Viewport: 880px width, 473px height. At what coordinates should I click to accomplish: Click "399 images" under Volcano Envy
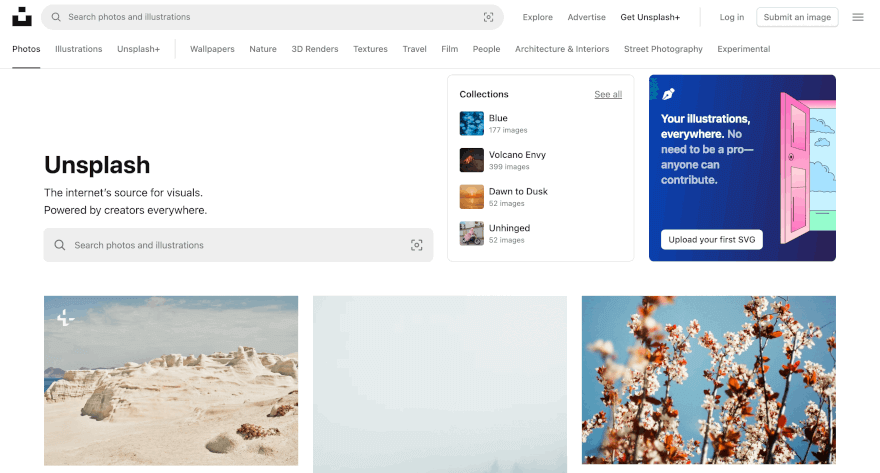[x=509, y=167]
